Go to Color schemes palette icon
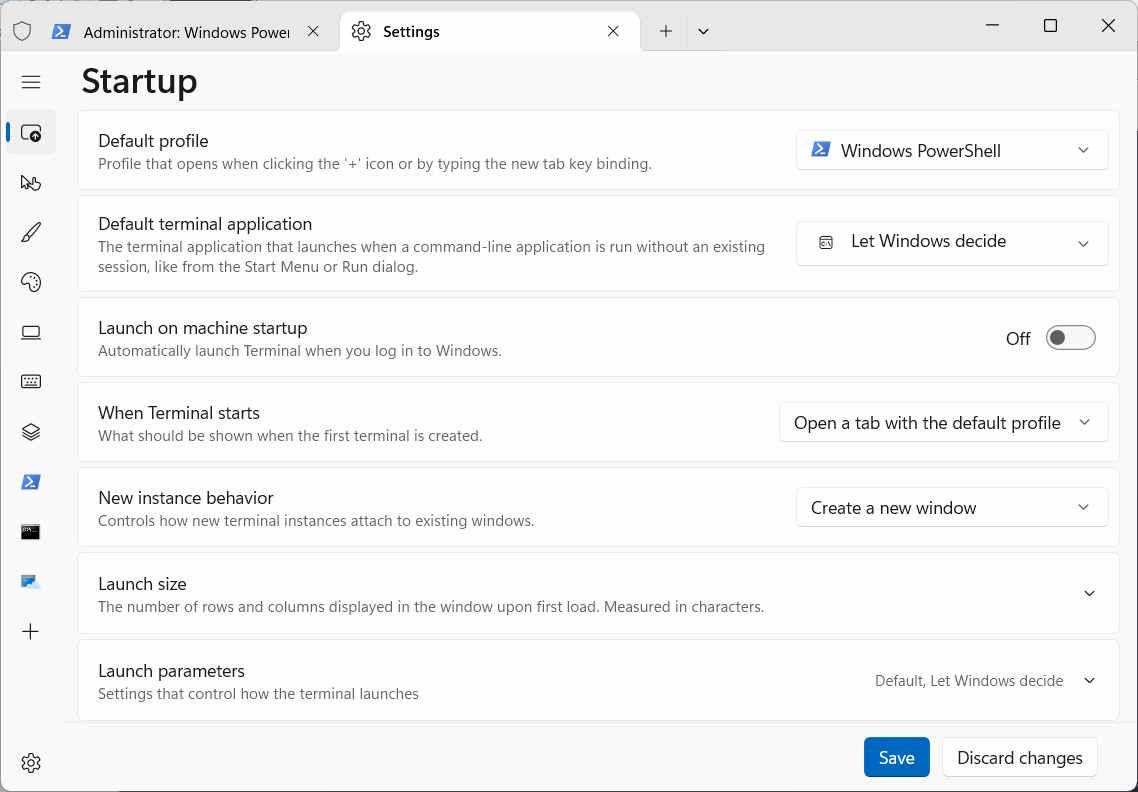This screenshot has height=792, width=1138. pos(31,282)
